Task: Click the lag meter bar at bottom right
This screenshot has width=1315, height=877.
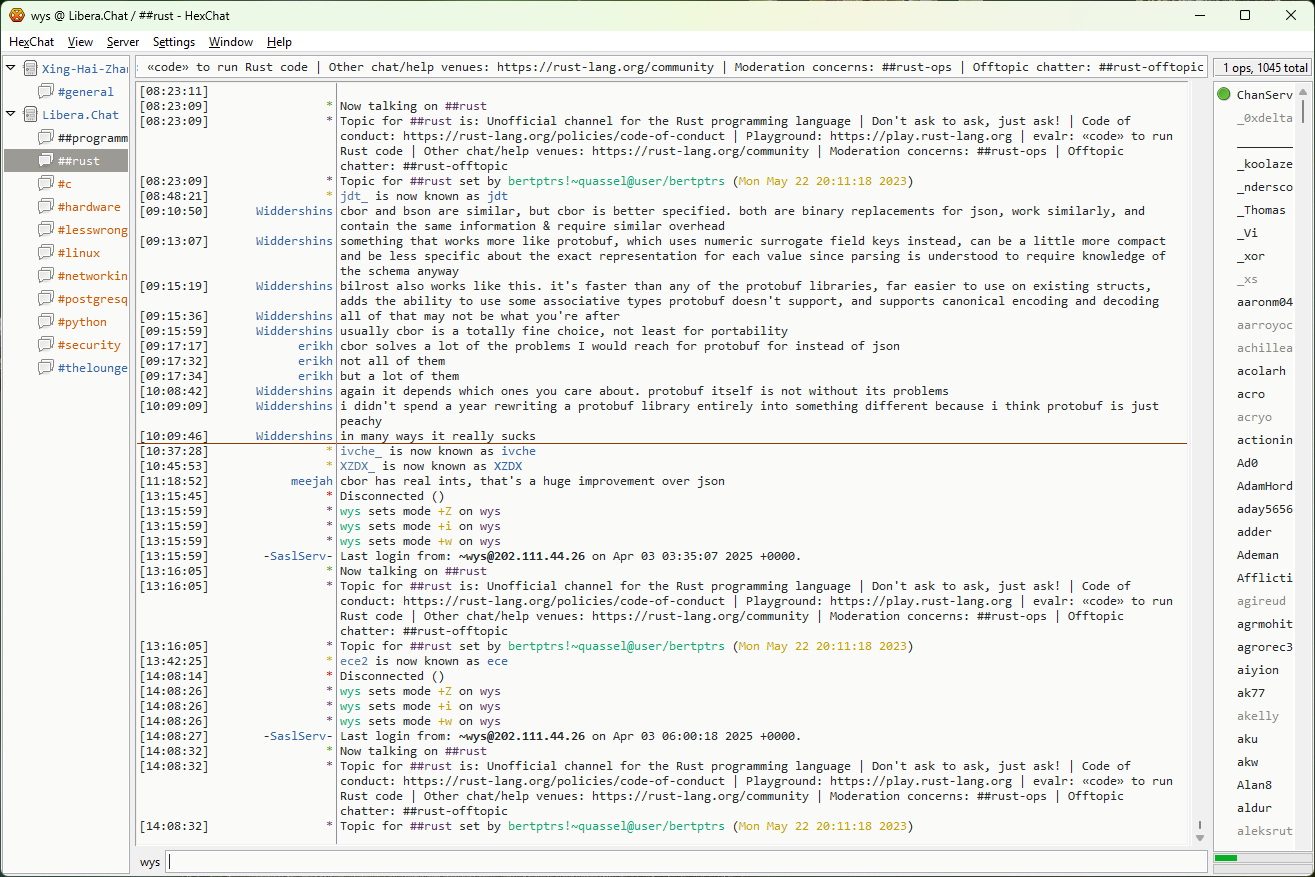Action: [1261, 858]
